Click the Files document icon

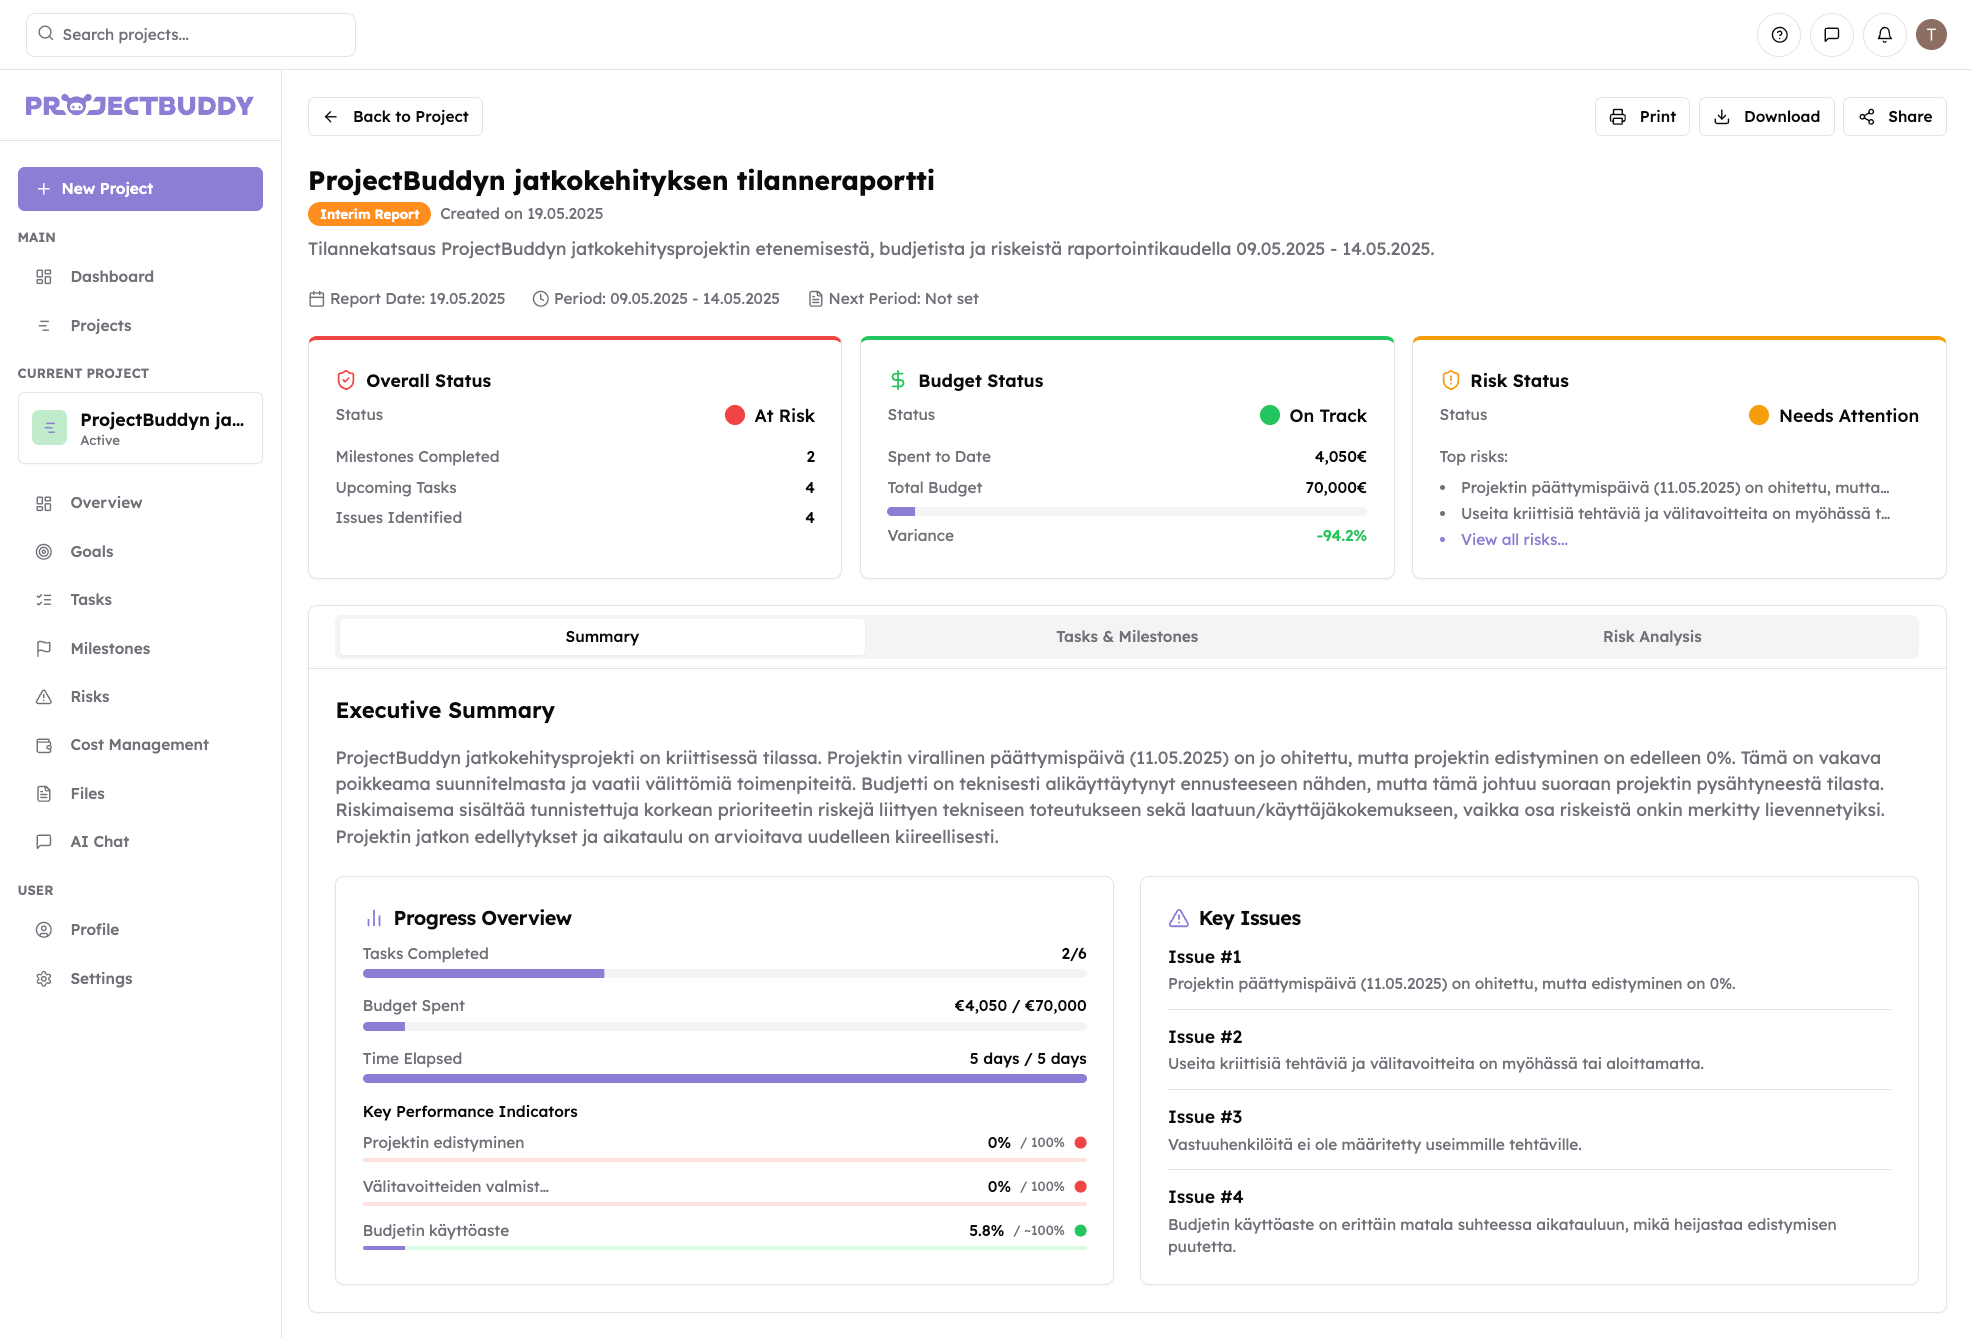click(44, 794)
